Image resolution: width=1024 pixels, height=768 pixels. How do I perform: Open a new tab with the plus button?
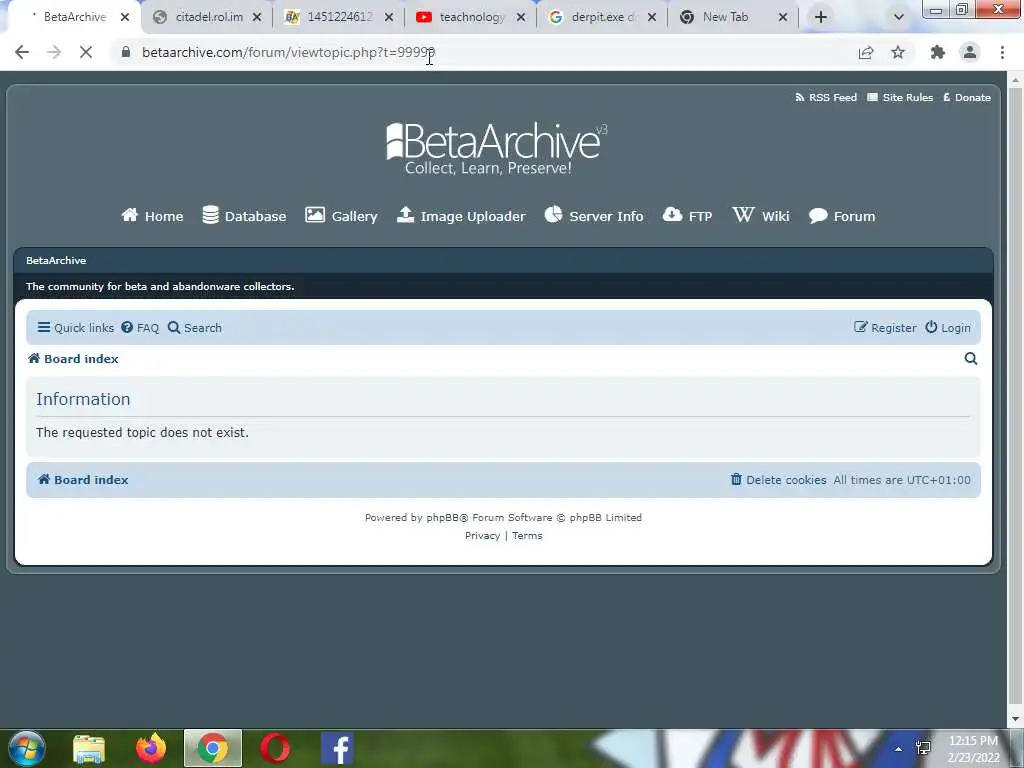[x=821, y=18]
